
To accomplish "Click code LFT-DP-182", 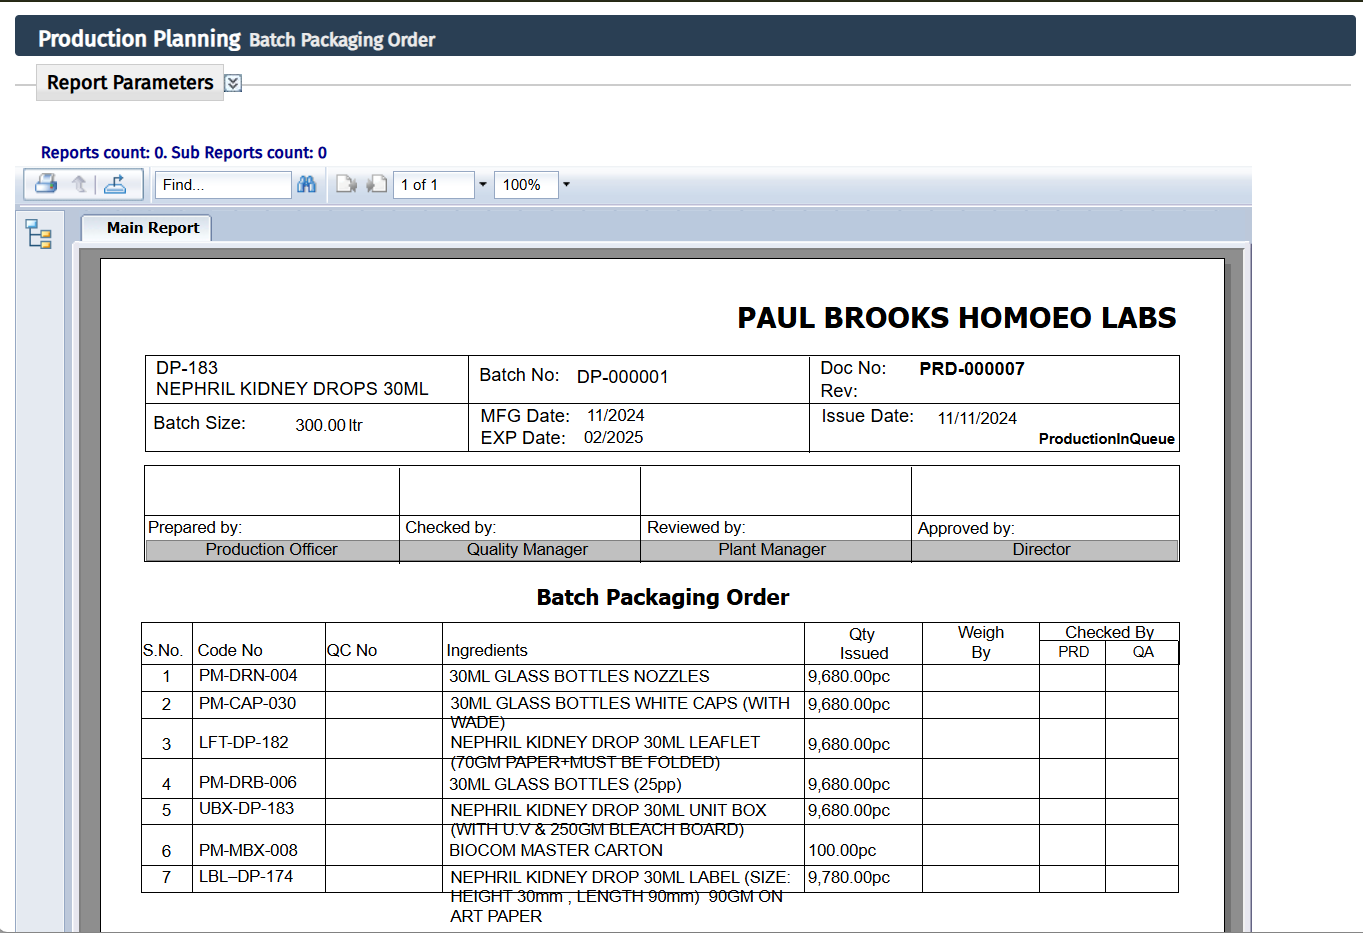I will [244, 743].
